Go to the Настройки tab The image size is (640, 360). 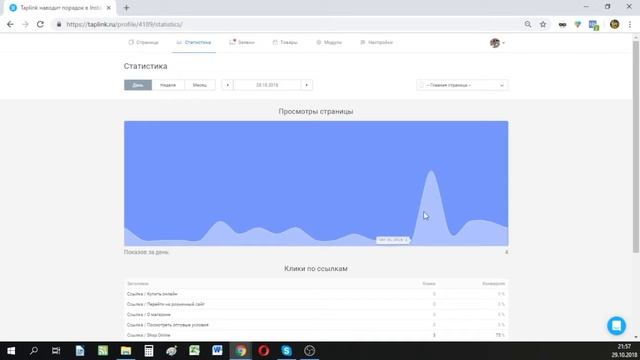pyautogui.click(x=376, y=42)
